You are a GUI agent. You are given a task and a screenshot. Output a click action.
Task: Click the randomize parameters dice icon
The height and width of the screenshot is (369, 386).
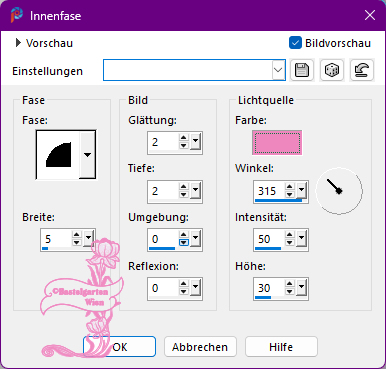tap(332, 70)
